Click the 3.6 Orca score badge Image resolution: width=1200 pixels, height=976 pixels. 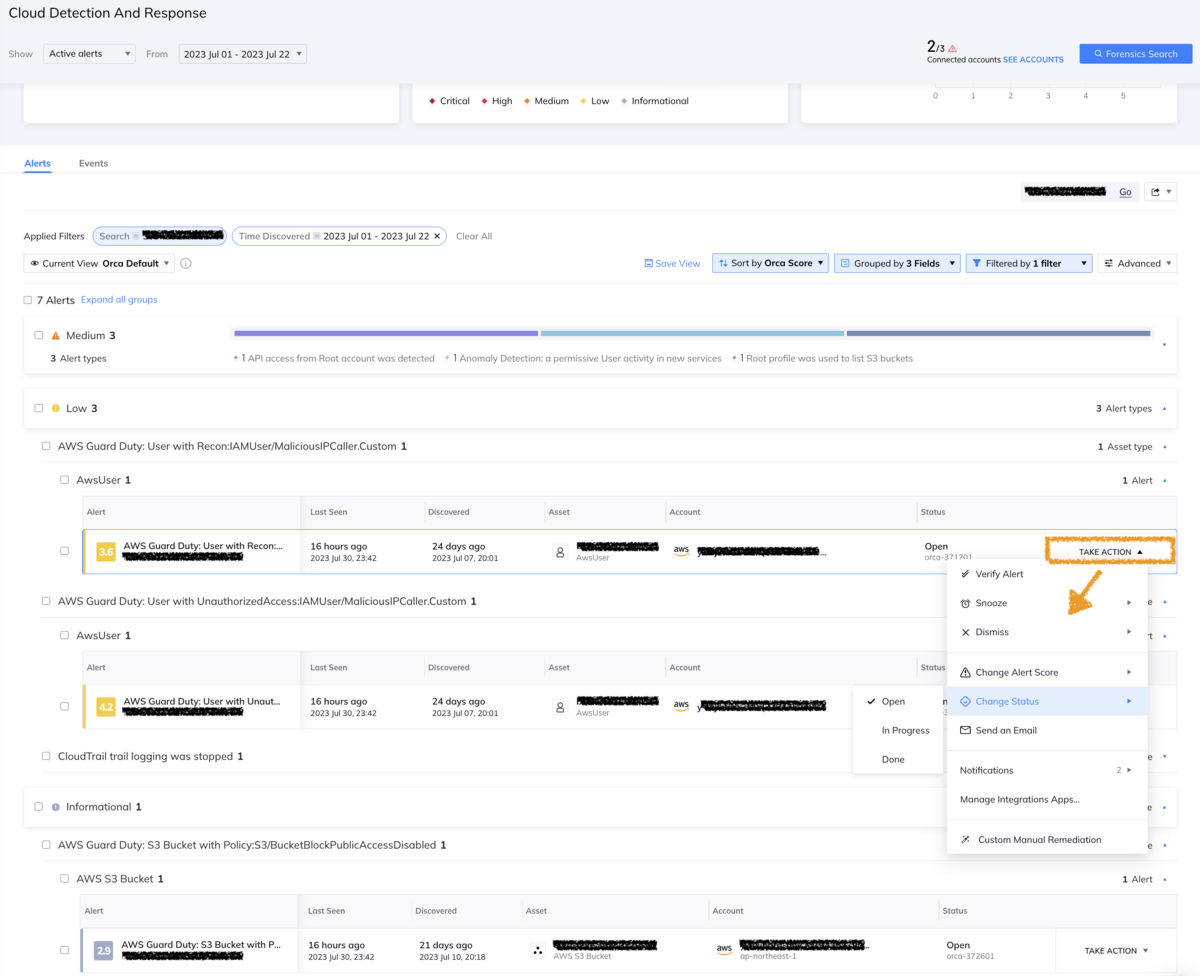tap(106, 551)
